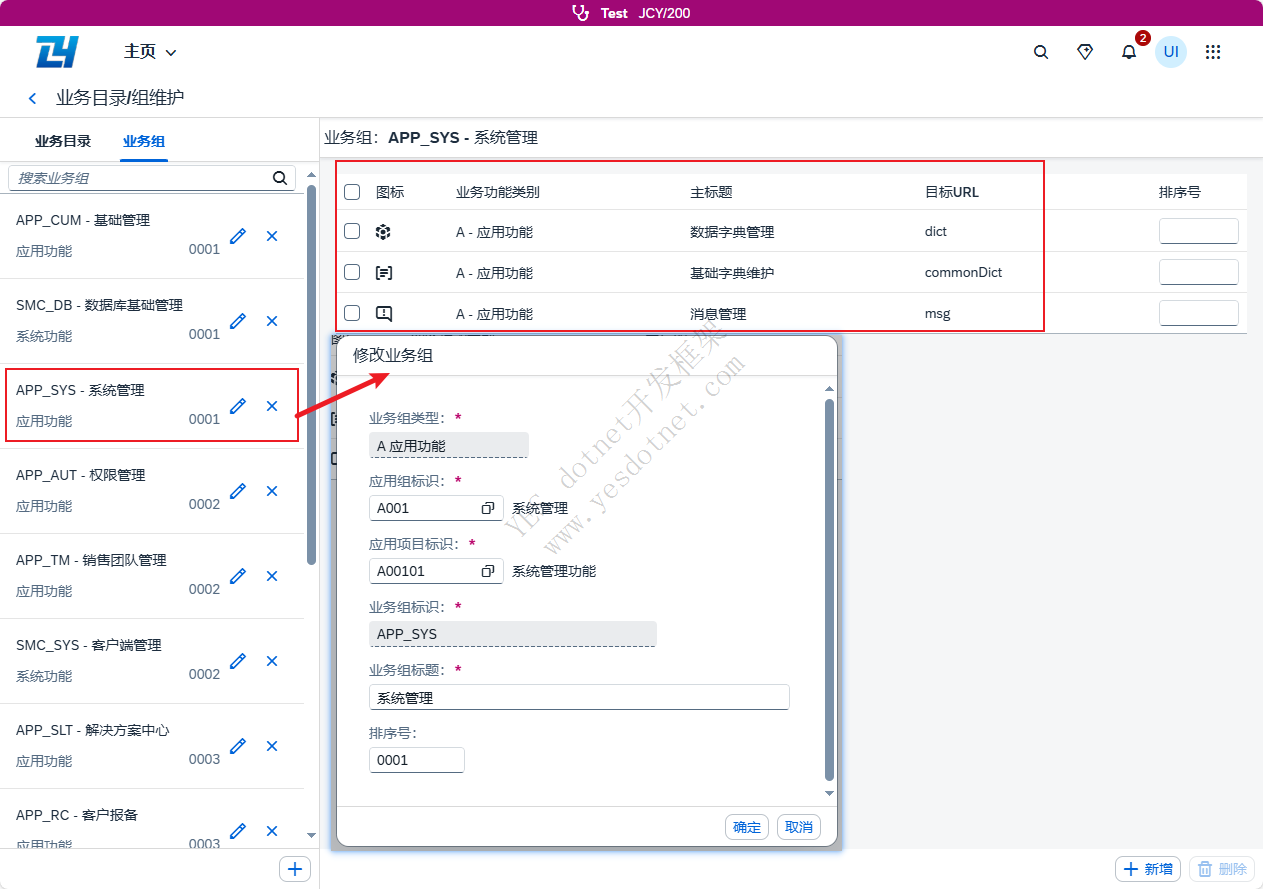Open value help for 应用组标识 A001

click(x=488, y=508)
